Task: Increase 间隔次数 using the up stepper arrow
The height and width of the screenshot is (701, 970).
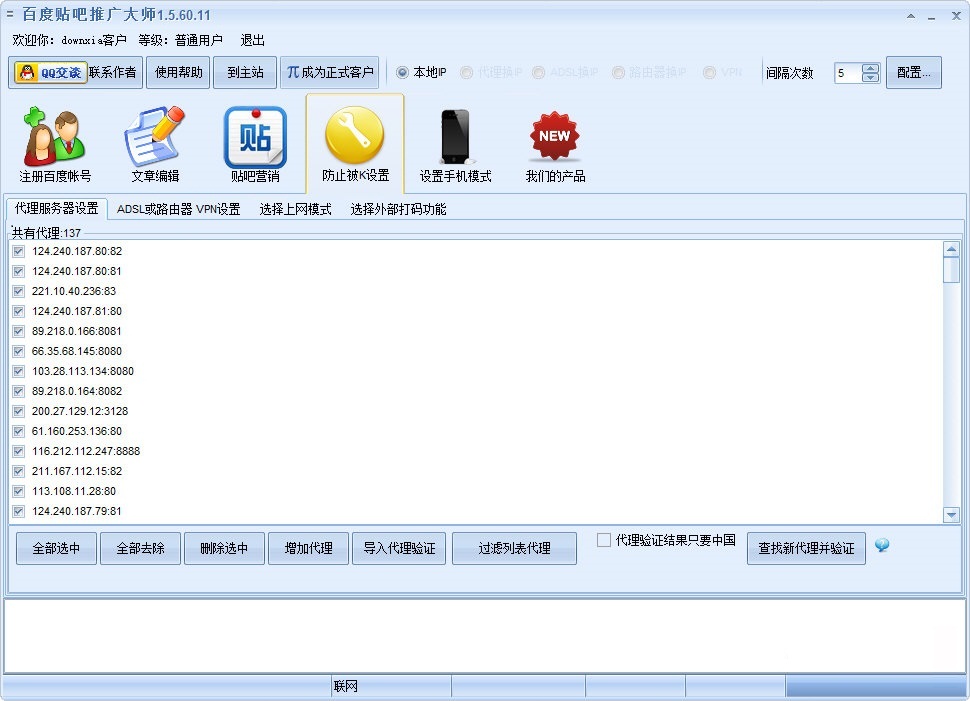Action: coord(870,66)
